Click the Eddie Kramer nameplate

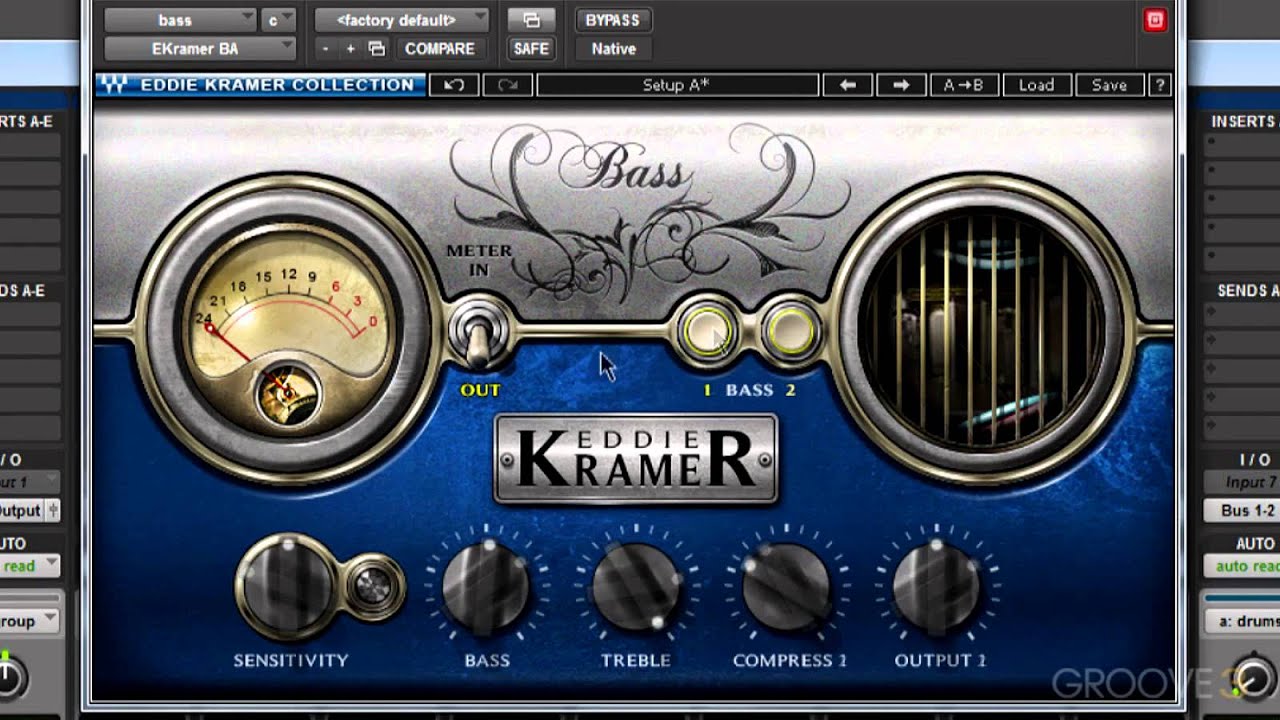click(636, 459)
